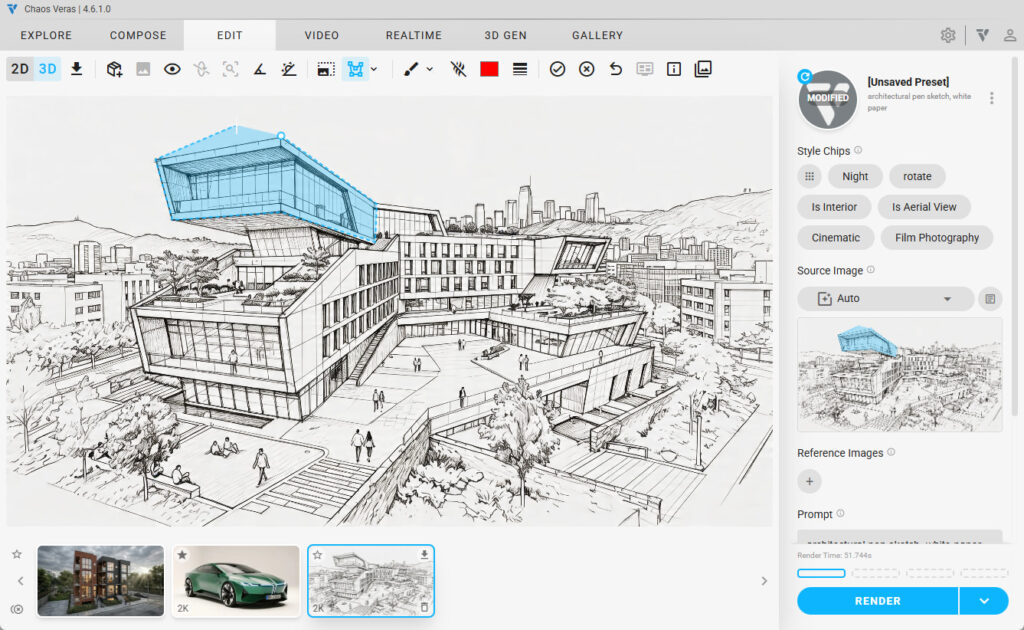Switch to 3D edit mode

coord(47,69)
